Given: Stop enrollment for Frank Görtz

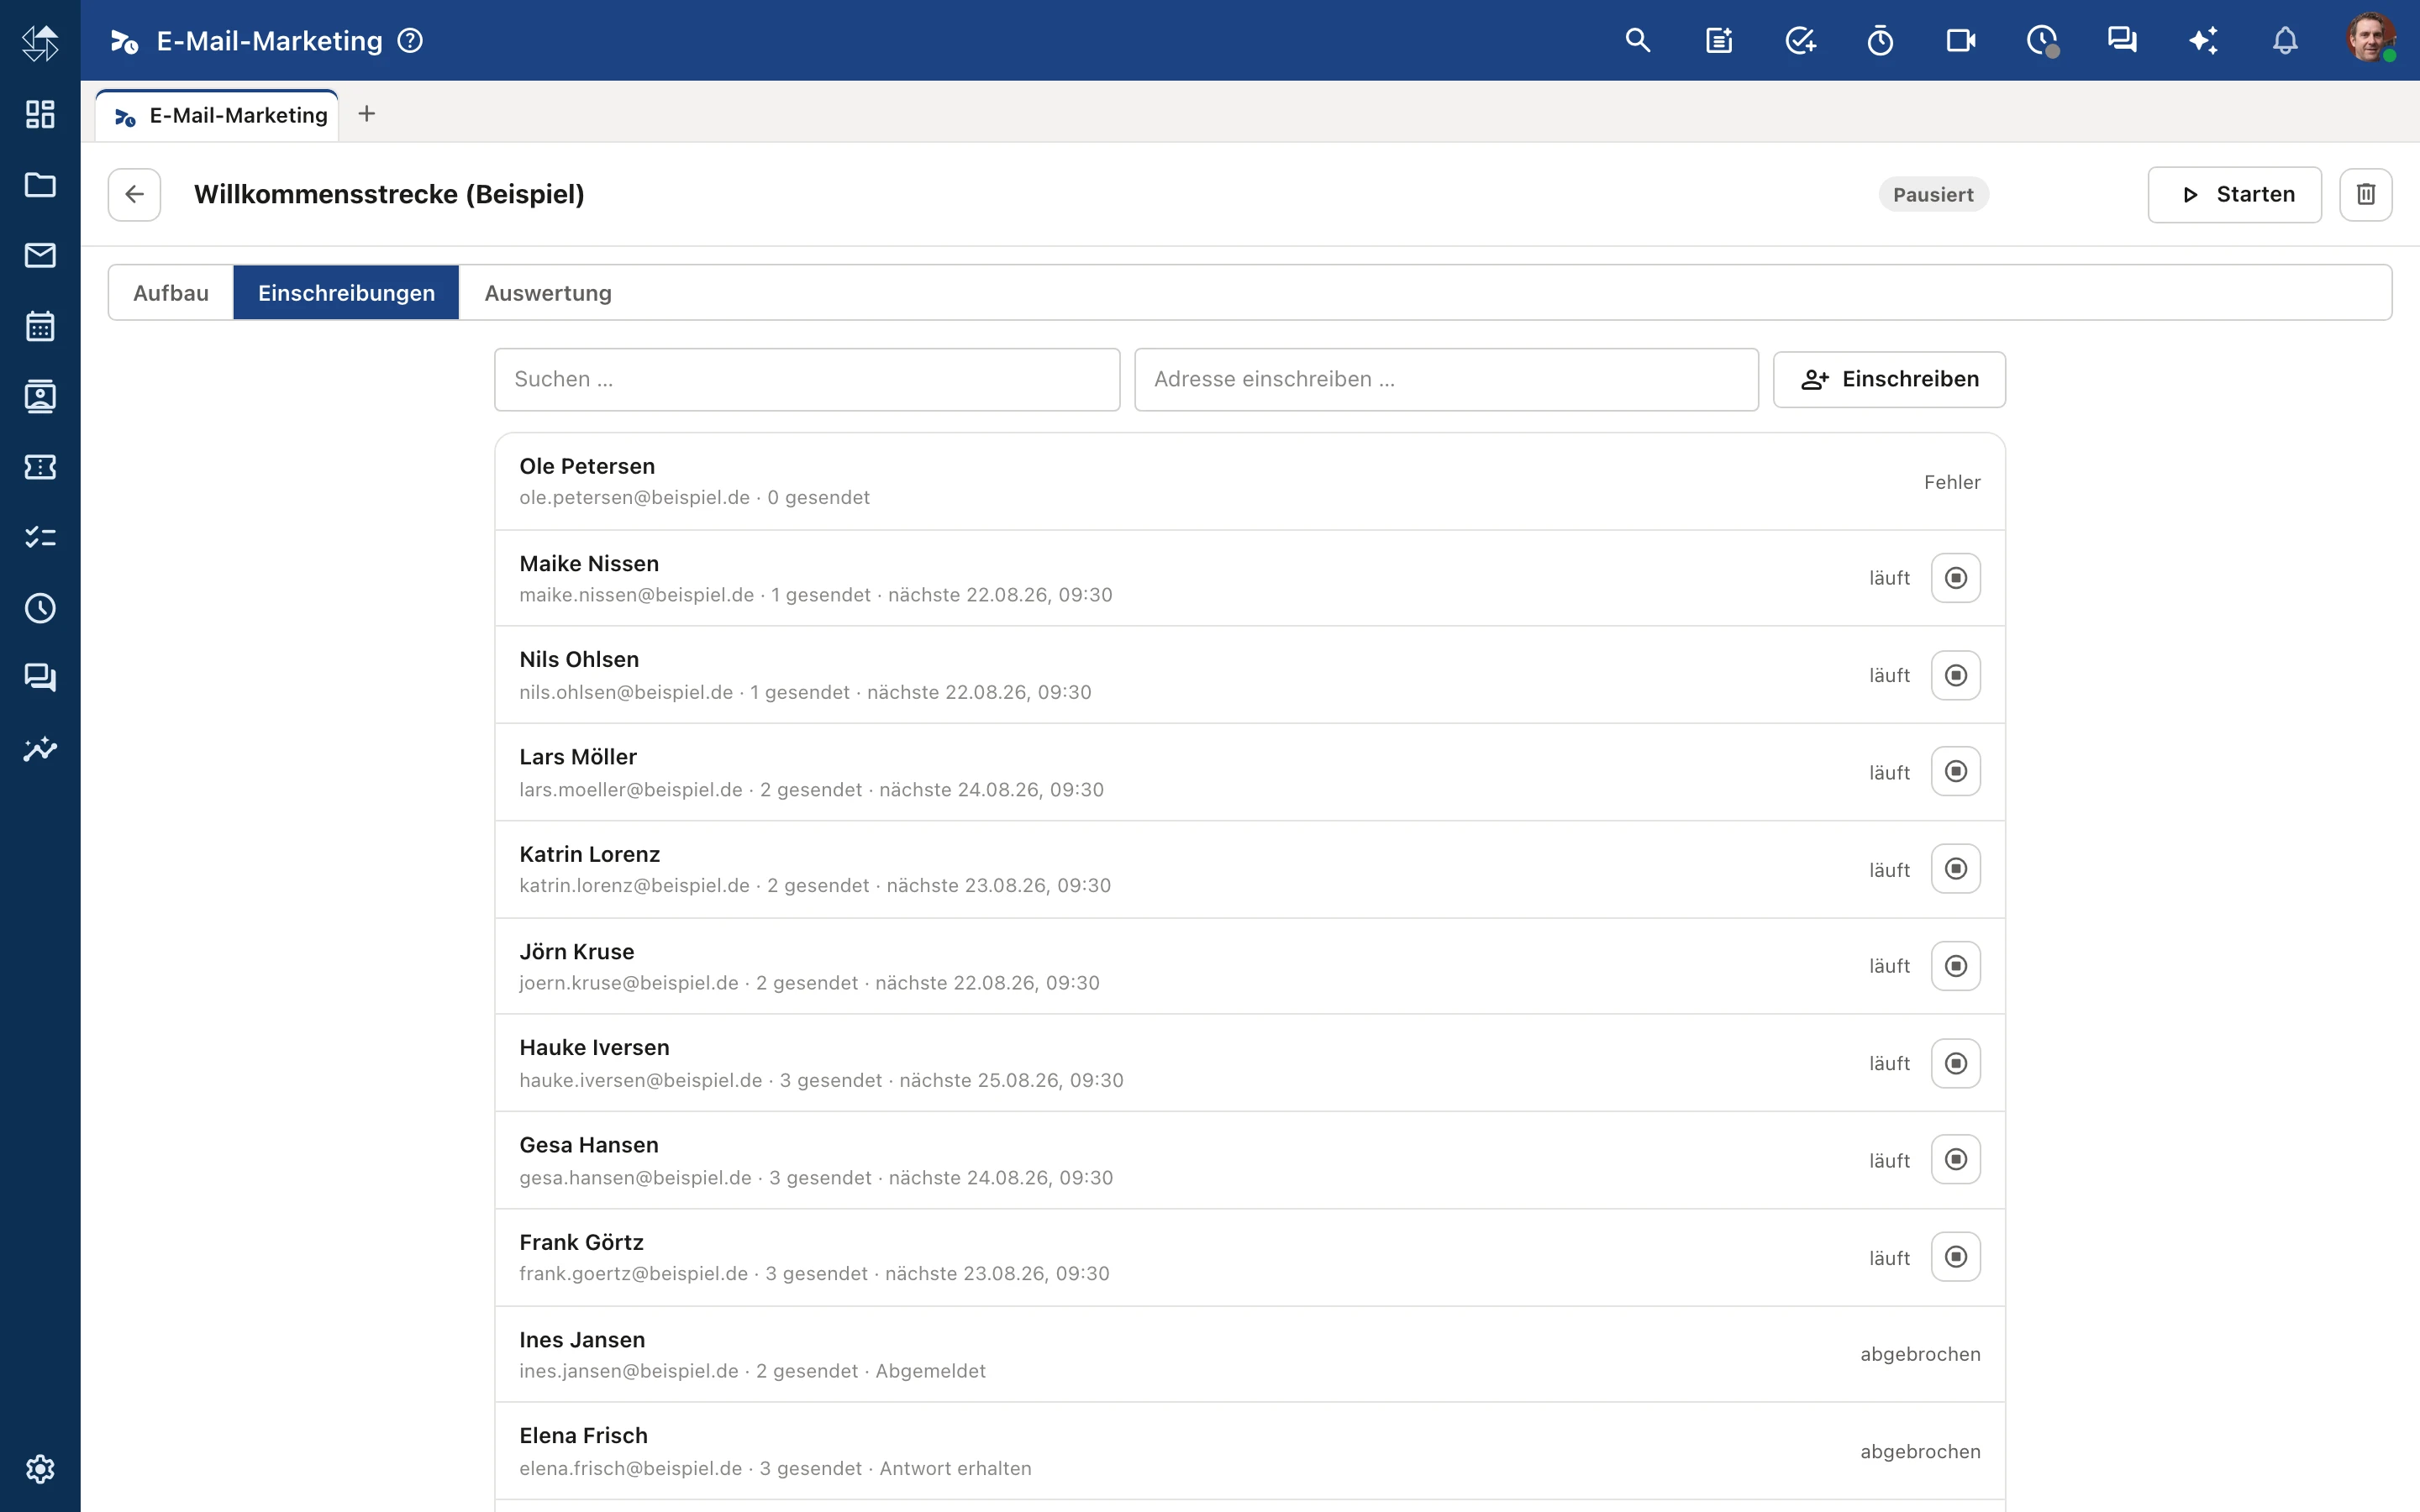Looking at the screenshot, I should click(1956, 1257).
